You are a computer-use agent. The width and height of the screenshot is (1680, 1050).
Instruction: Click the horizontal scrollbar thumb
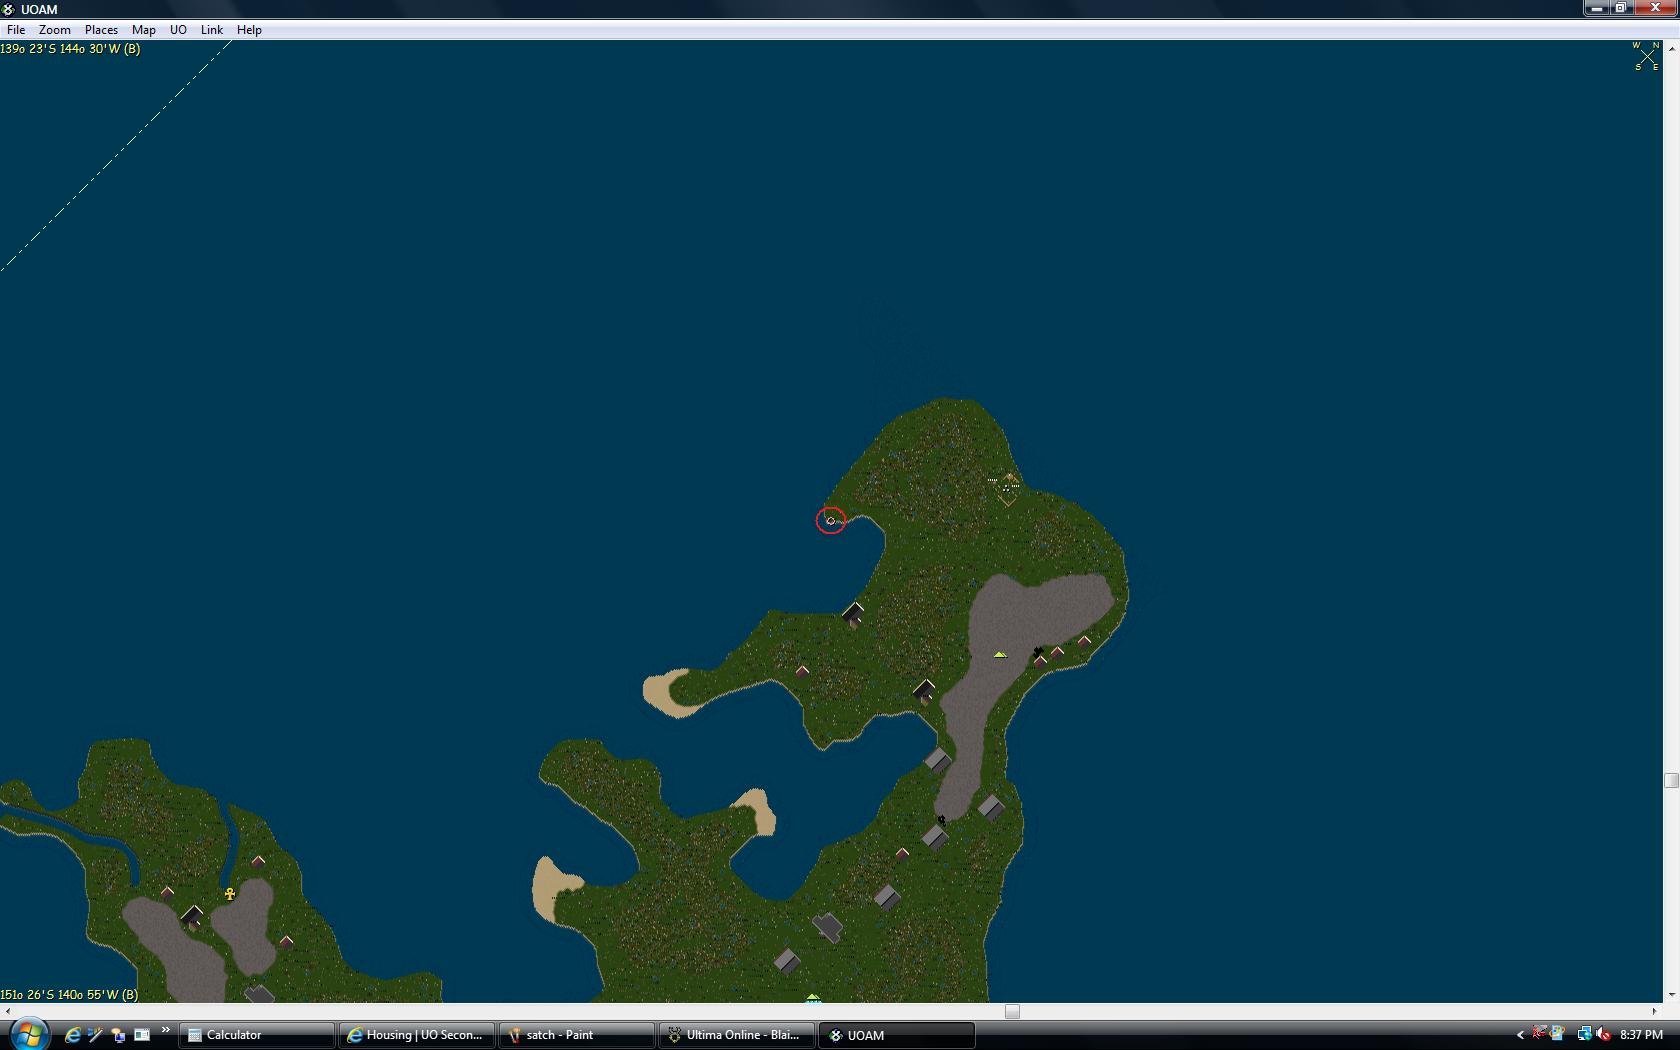coord(1012,1011)
